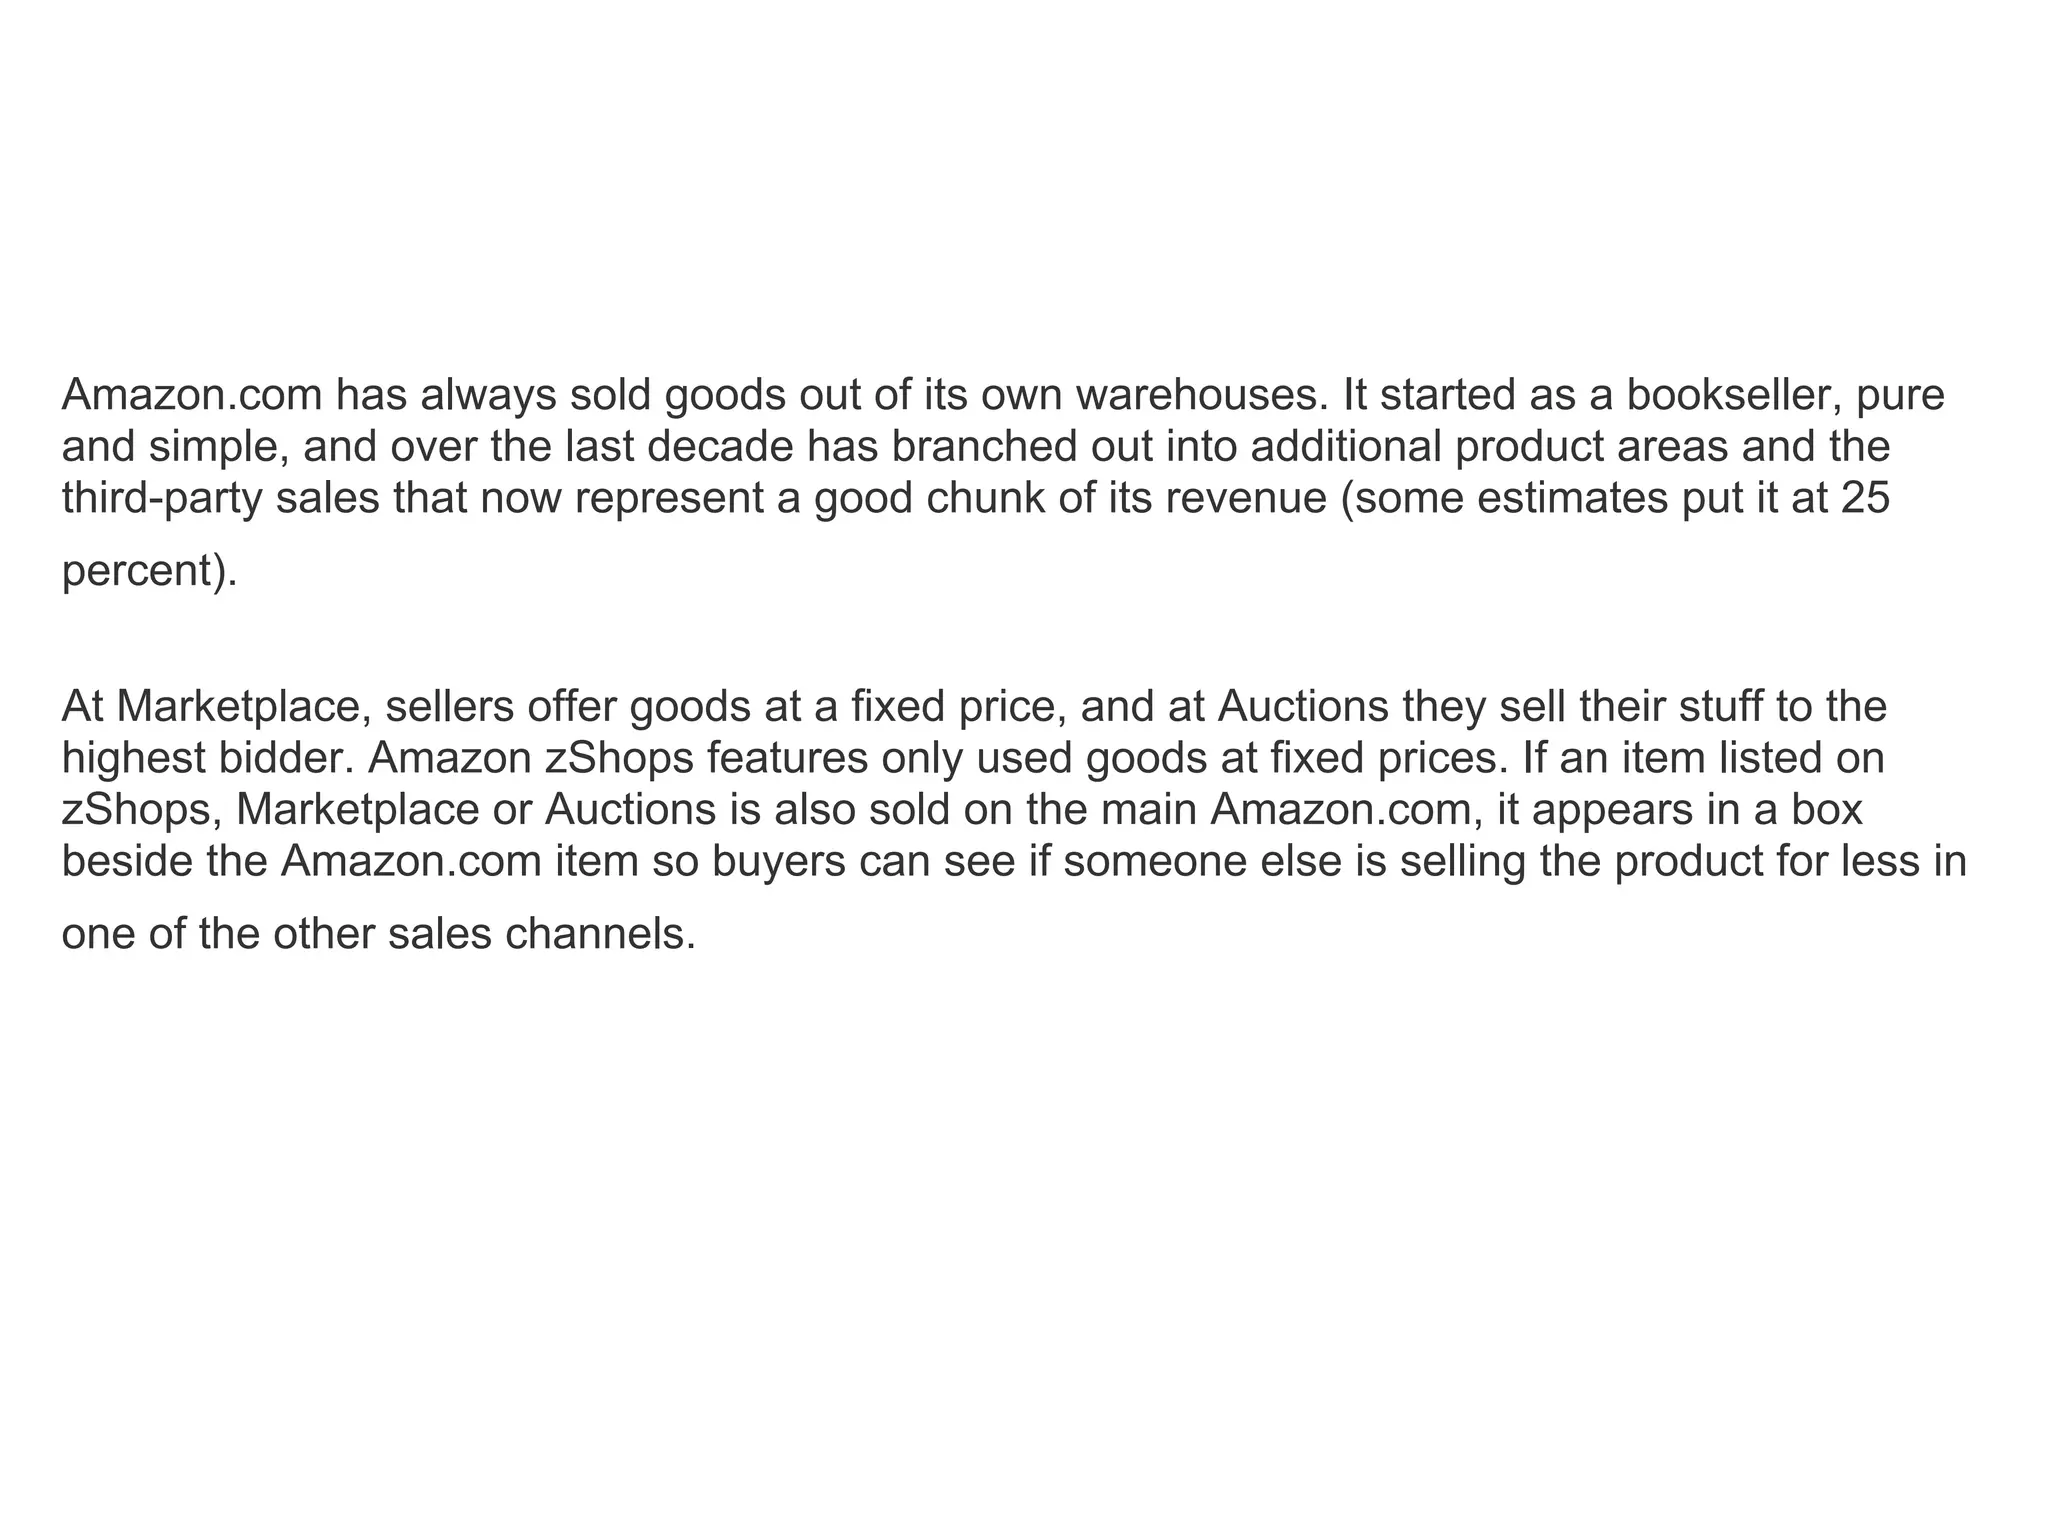Click the word "buyers"

775,862
